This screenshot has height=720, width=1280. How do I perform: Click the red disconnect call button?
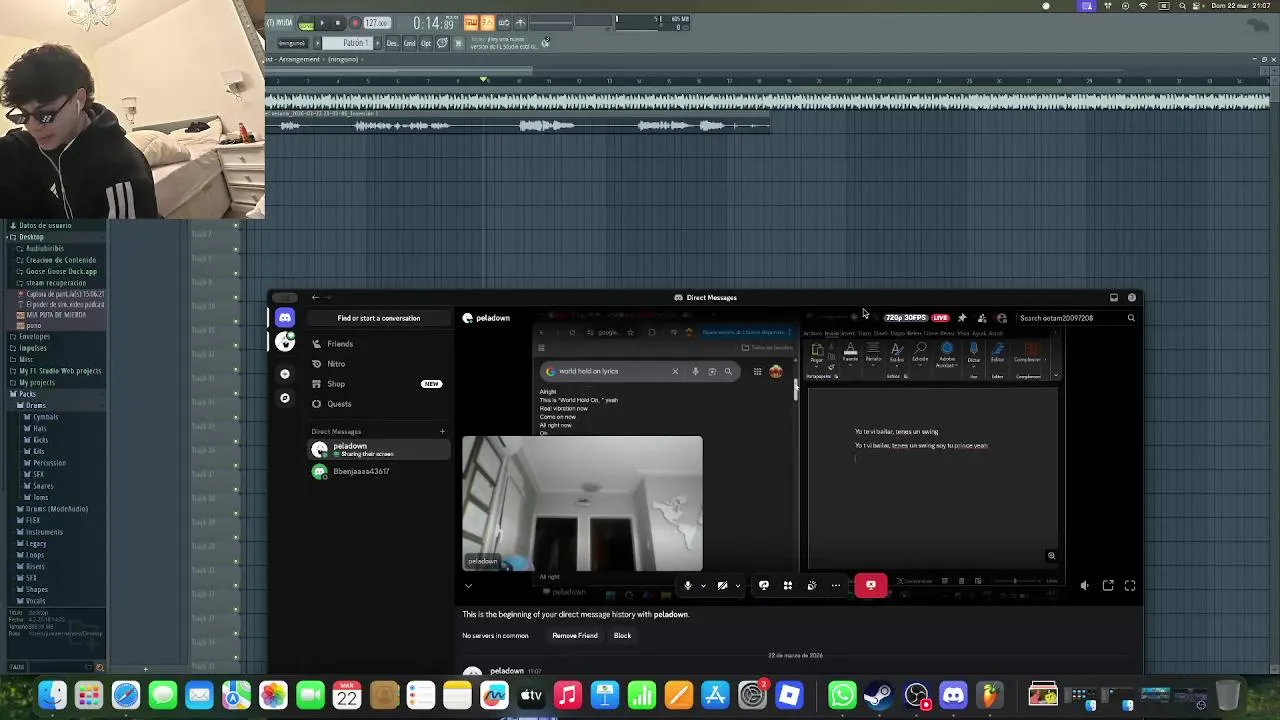(870, 586)
